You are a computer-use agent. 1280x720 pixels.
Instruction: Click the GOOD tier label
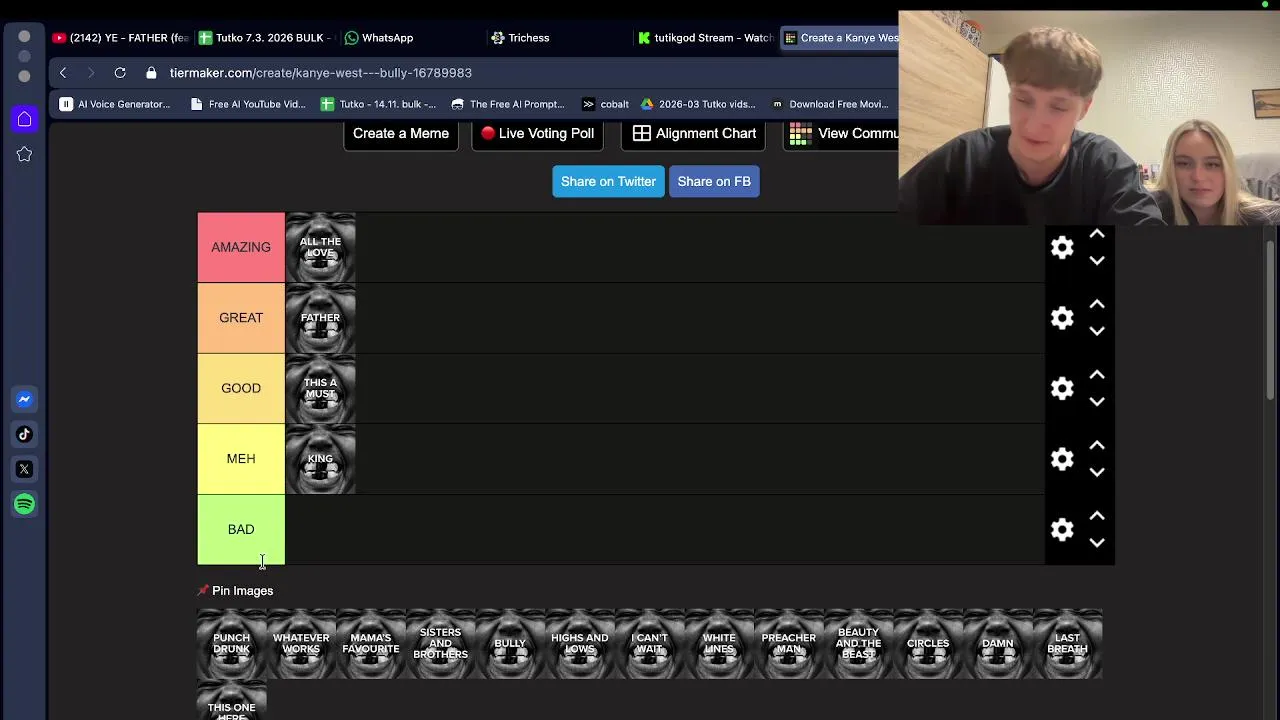[x=241, y=388]
